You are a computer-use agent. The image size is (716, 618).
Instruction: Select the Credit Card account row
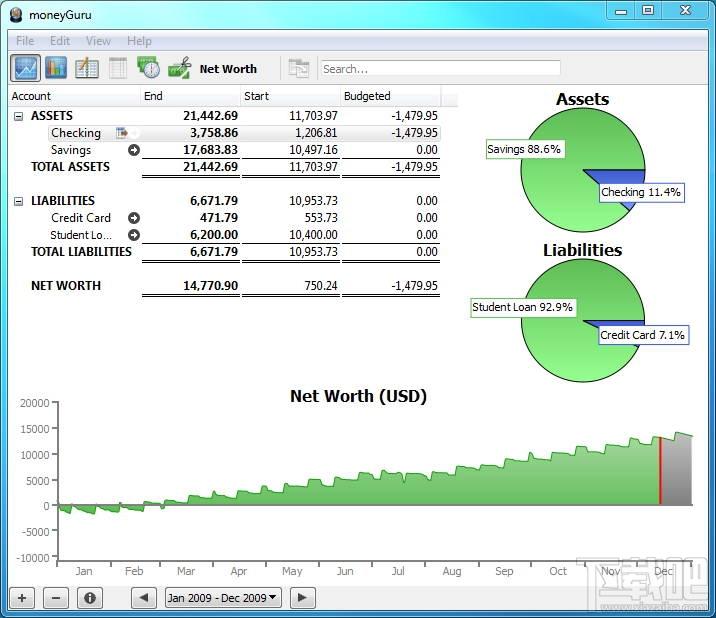click(244, 218)
